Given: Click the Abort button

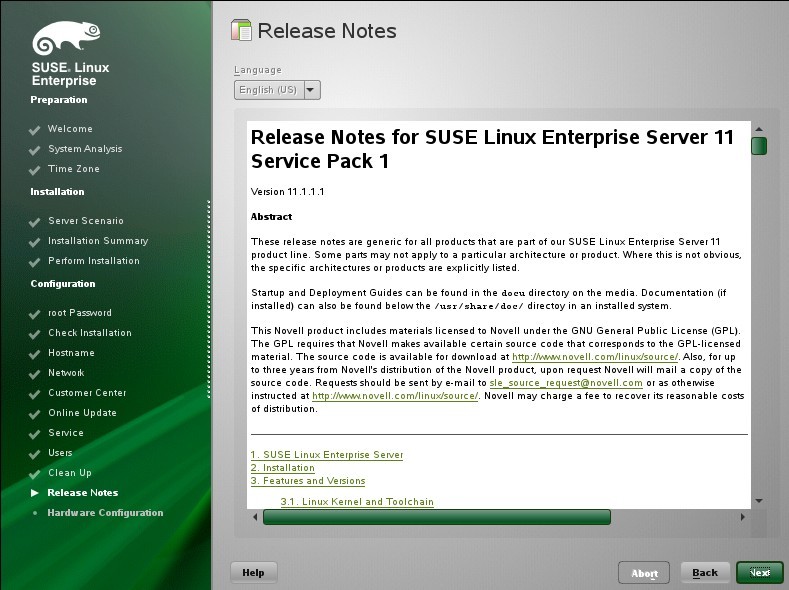Looking at the screenshot, I should pos(644,573).
